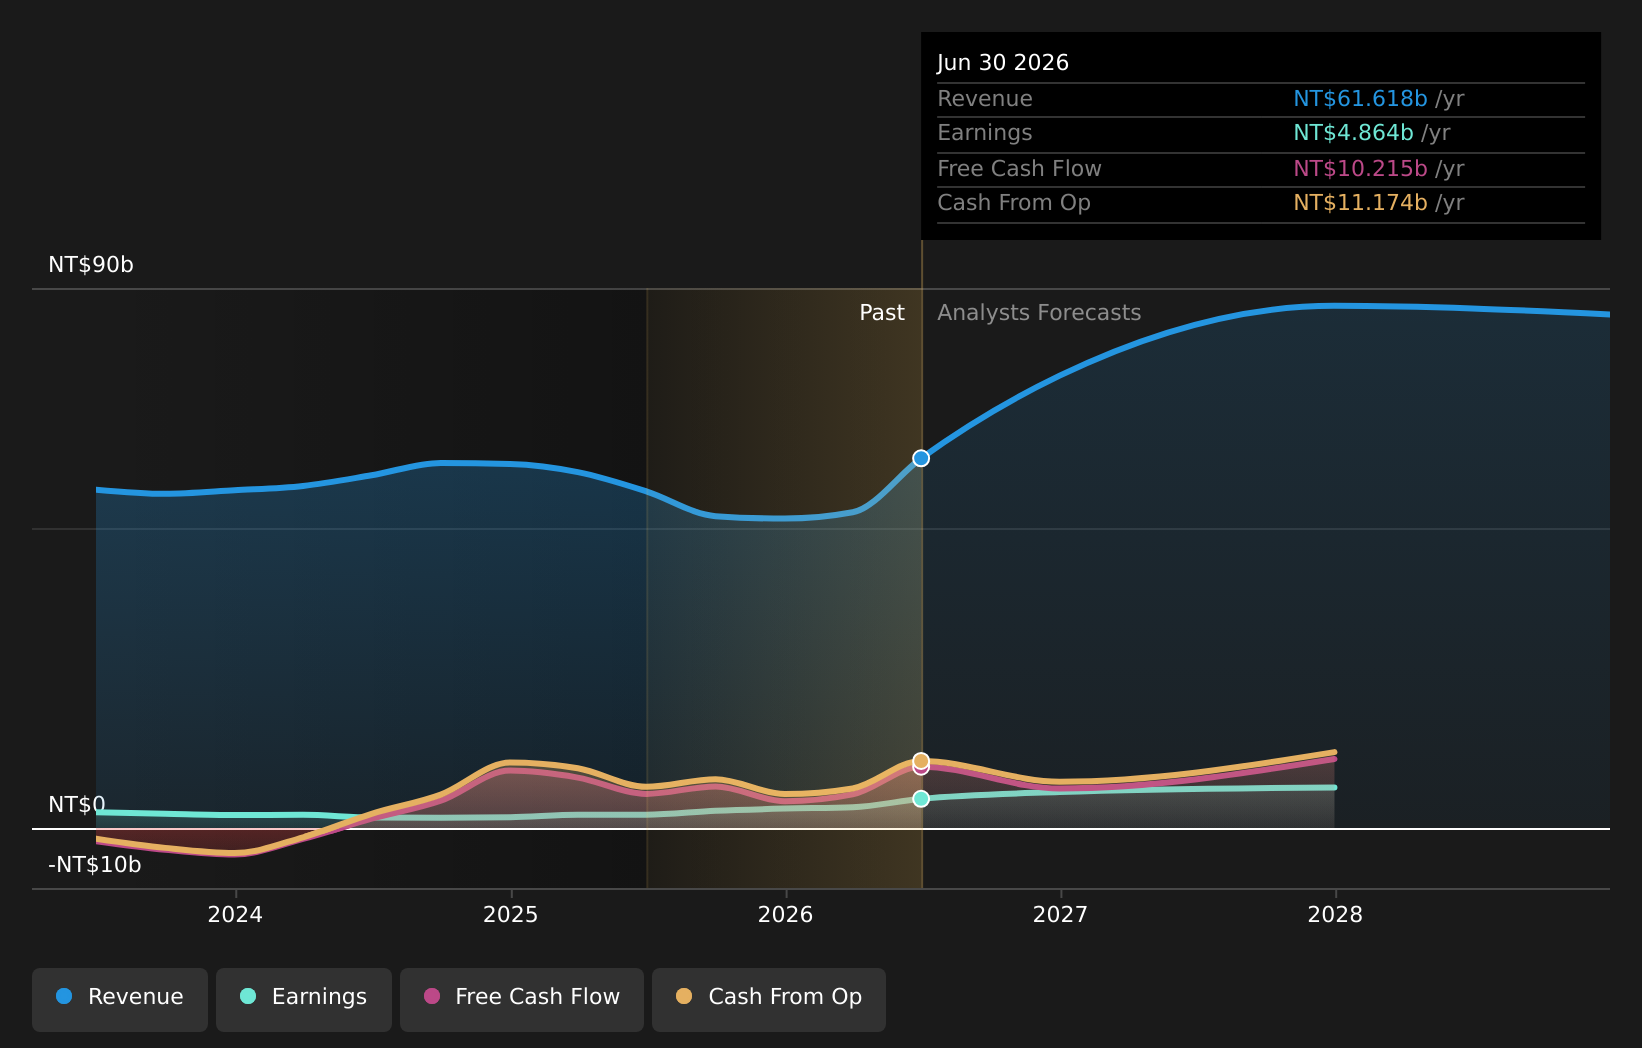
Task: Click the NT$11.174b cash from op value
Action: point(1360,203)
